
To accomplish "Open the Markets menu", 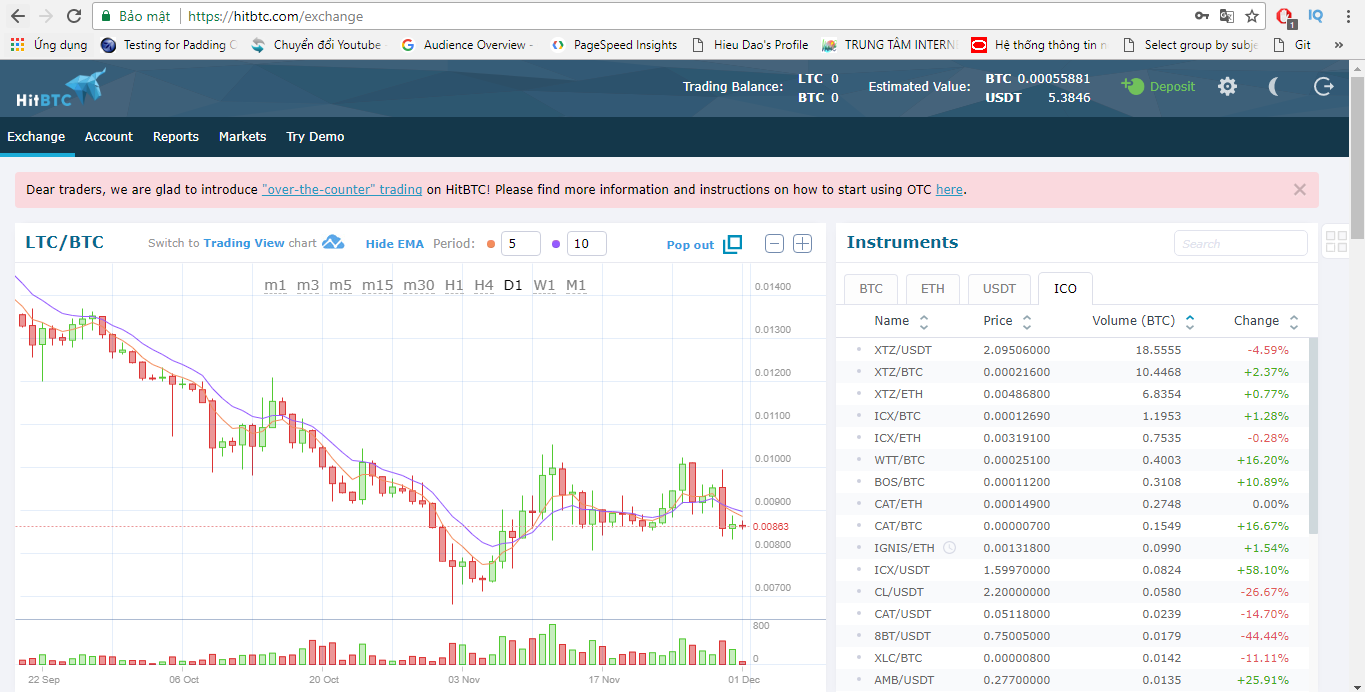I will point(242,137).
